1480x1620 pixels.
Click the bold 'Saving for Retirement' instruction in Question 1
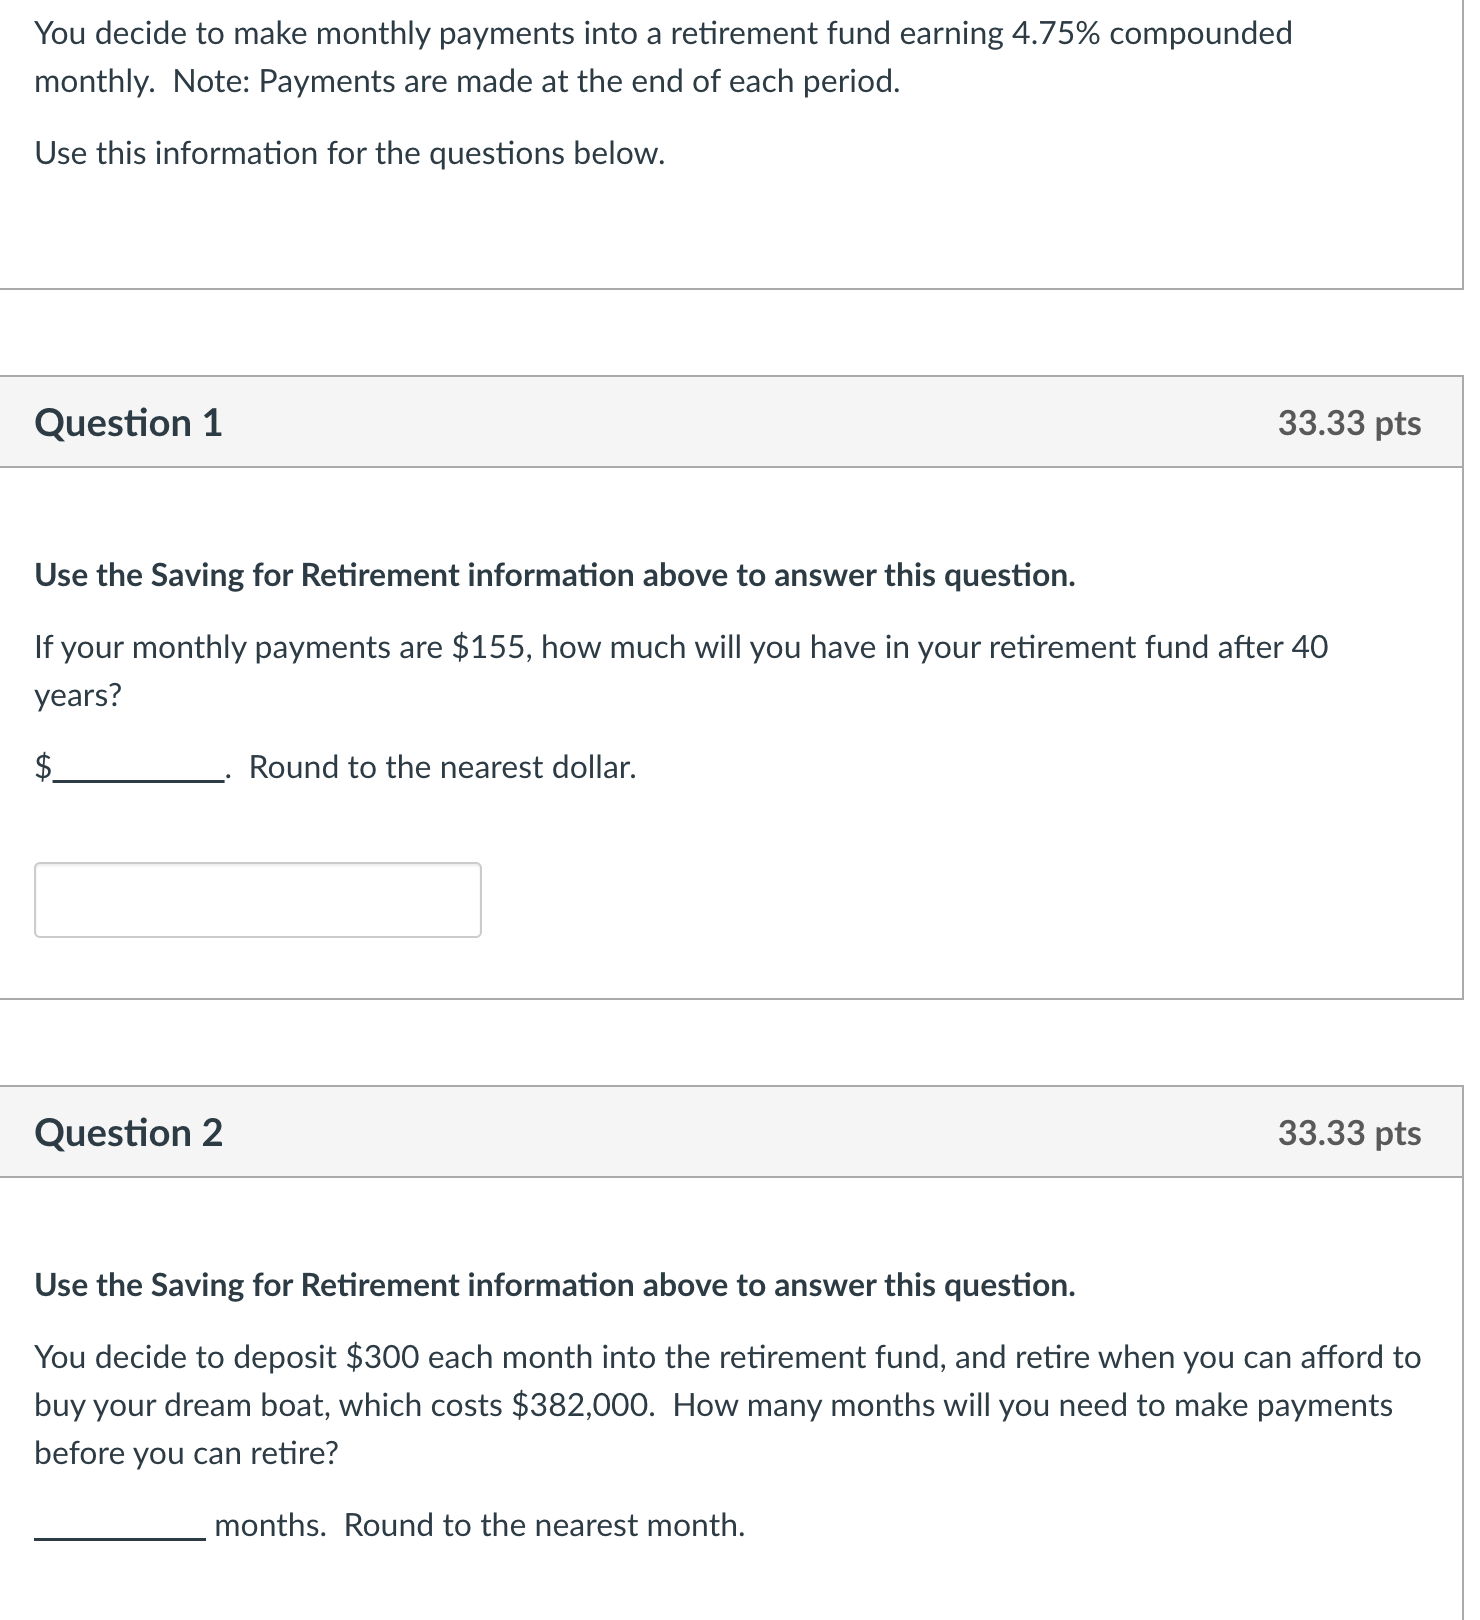(x=555, y=575)
